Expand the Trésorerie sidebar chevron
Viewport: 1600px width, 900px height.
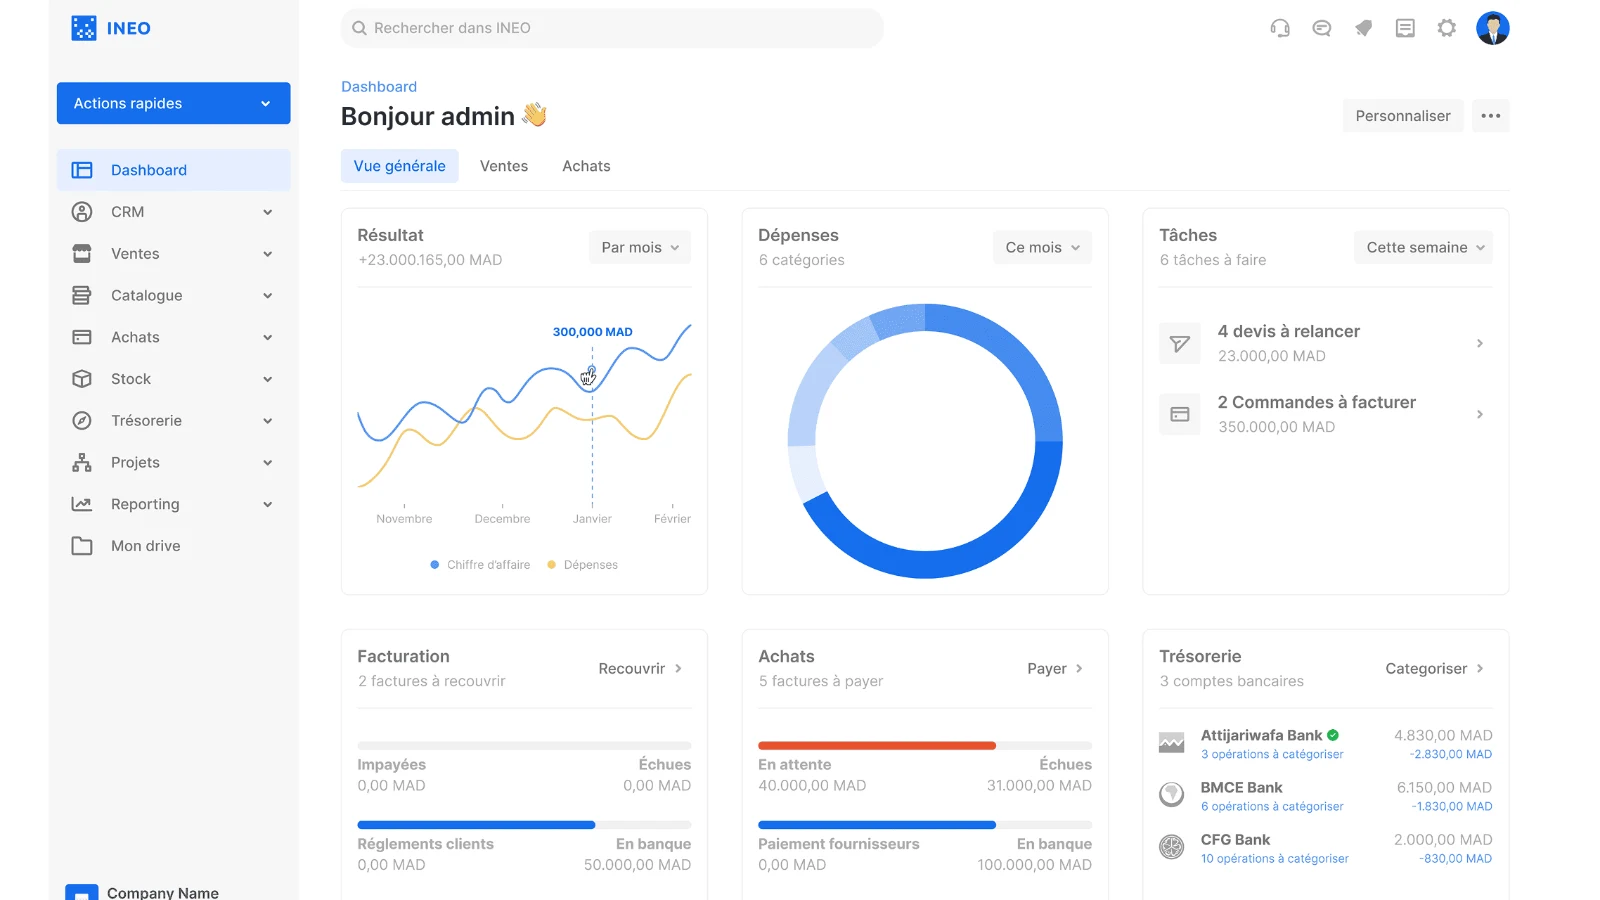tap(267, 421)
